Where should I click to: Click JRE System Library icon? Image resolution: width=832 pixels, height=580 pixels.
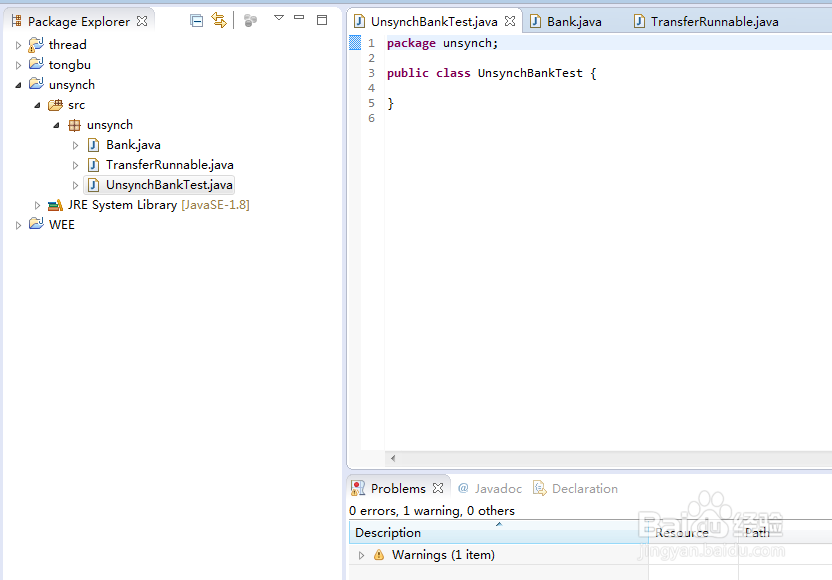point(55,205)
